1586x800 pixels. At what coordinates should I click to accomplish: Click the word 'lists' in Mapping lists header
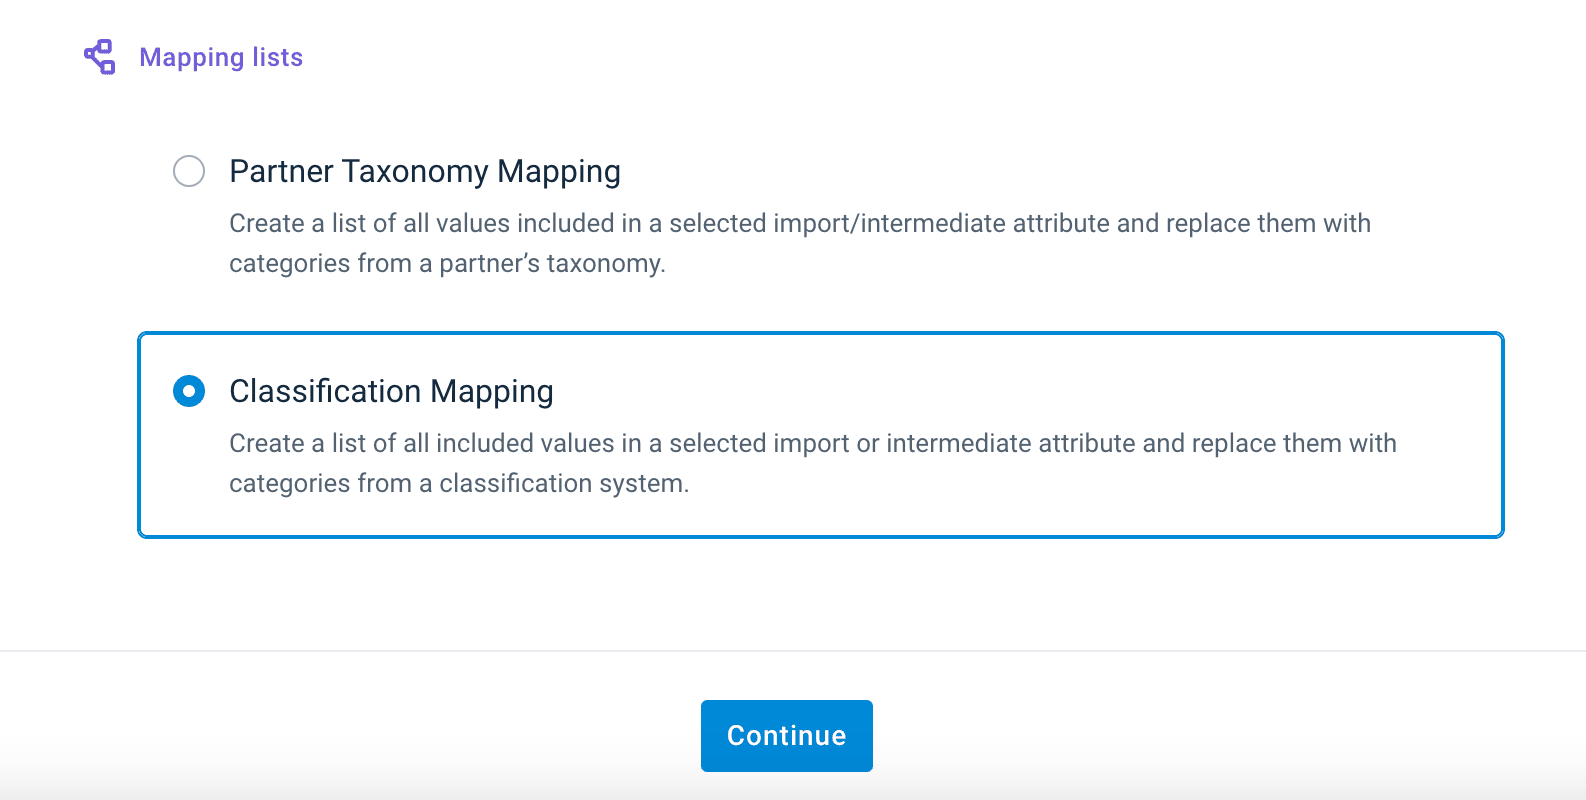coord(277,57)
